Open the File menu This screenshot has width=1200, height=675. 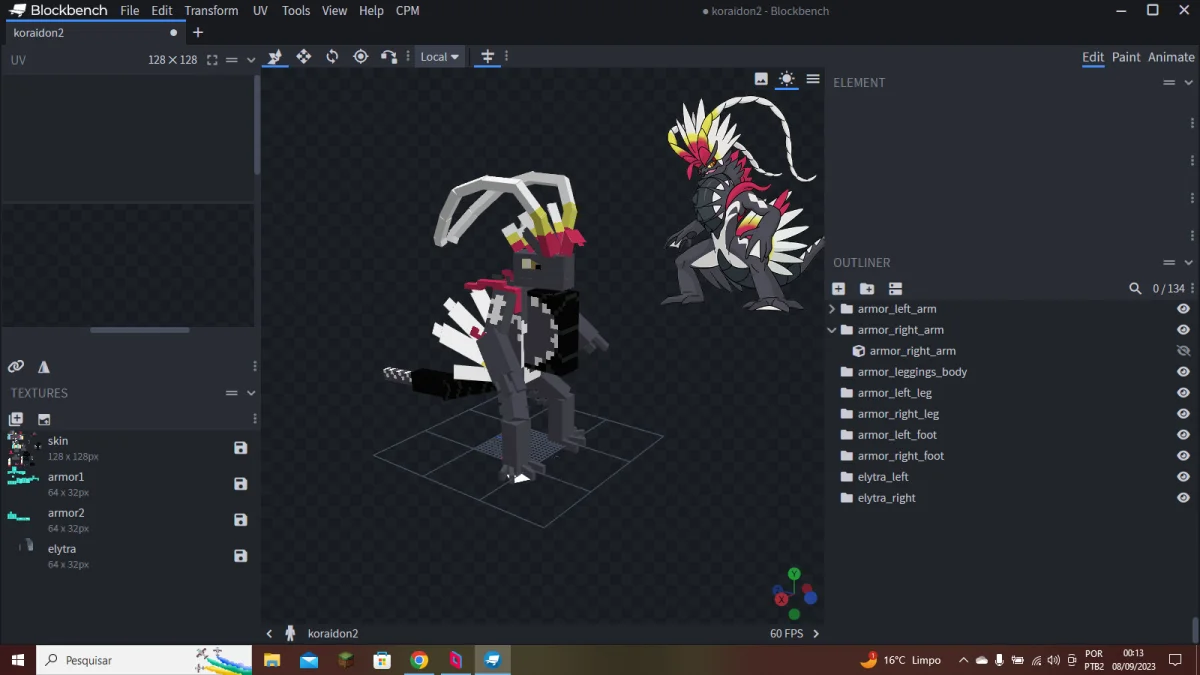click(130, 11)
